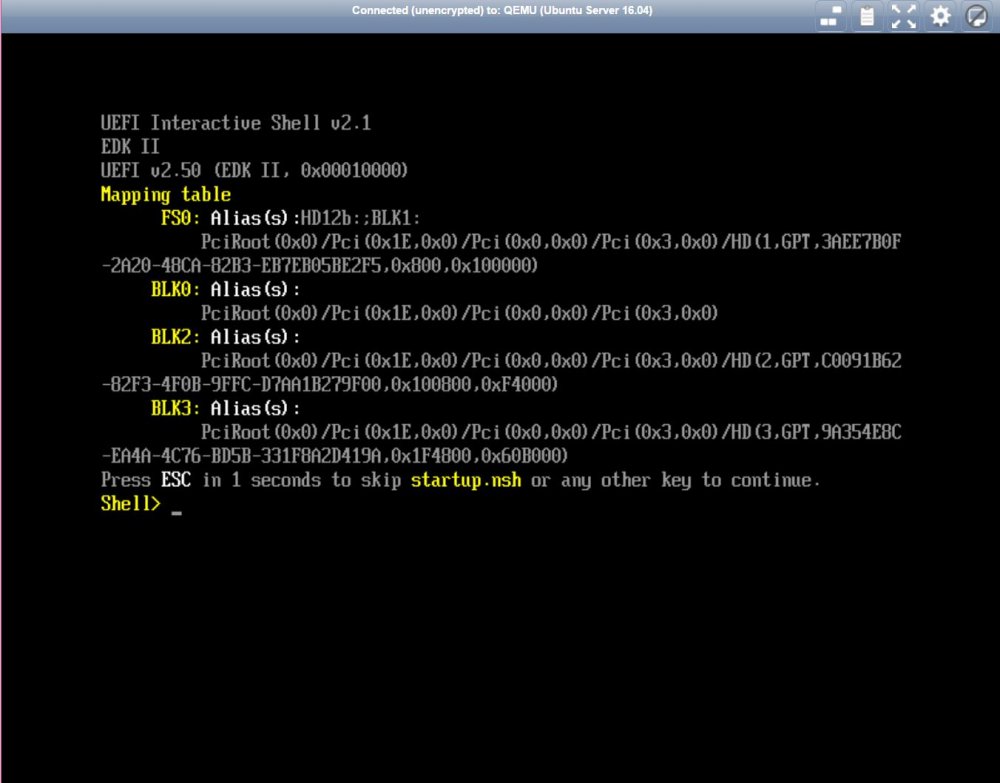Click the 'UEFI v2.50 (EDK II, 0x00010000)' line
The height and width of the screenshot is (783, 1000).
pos(254,170)
